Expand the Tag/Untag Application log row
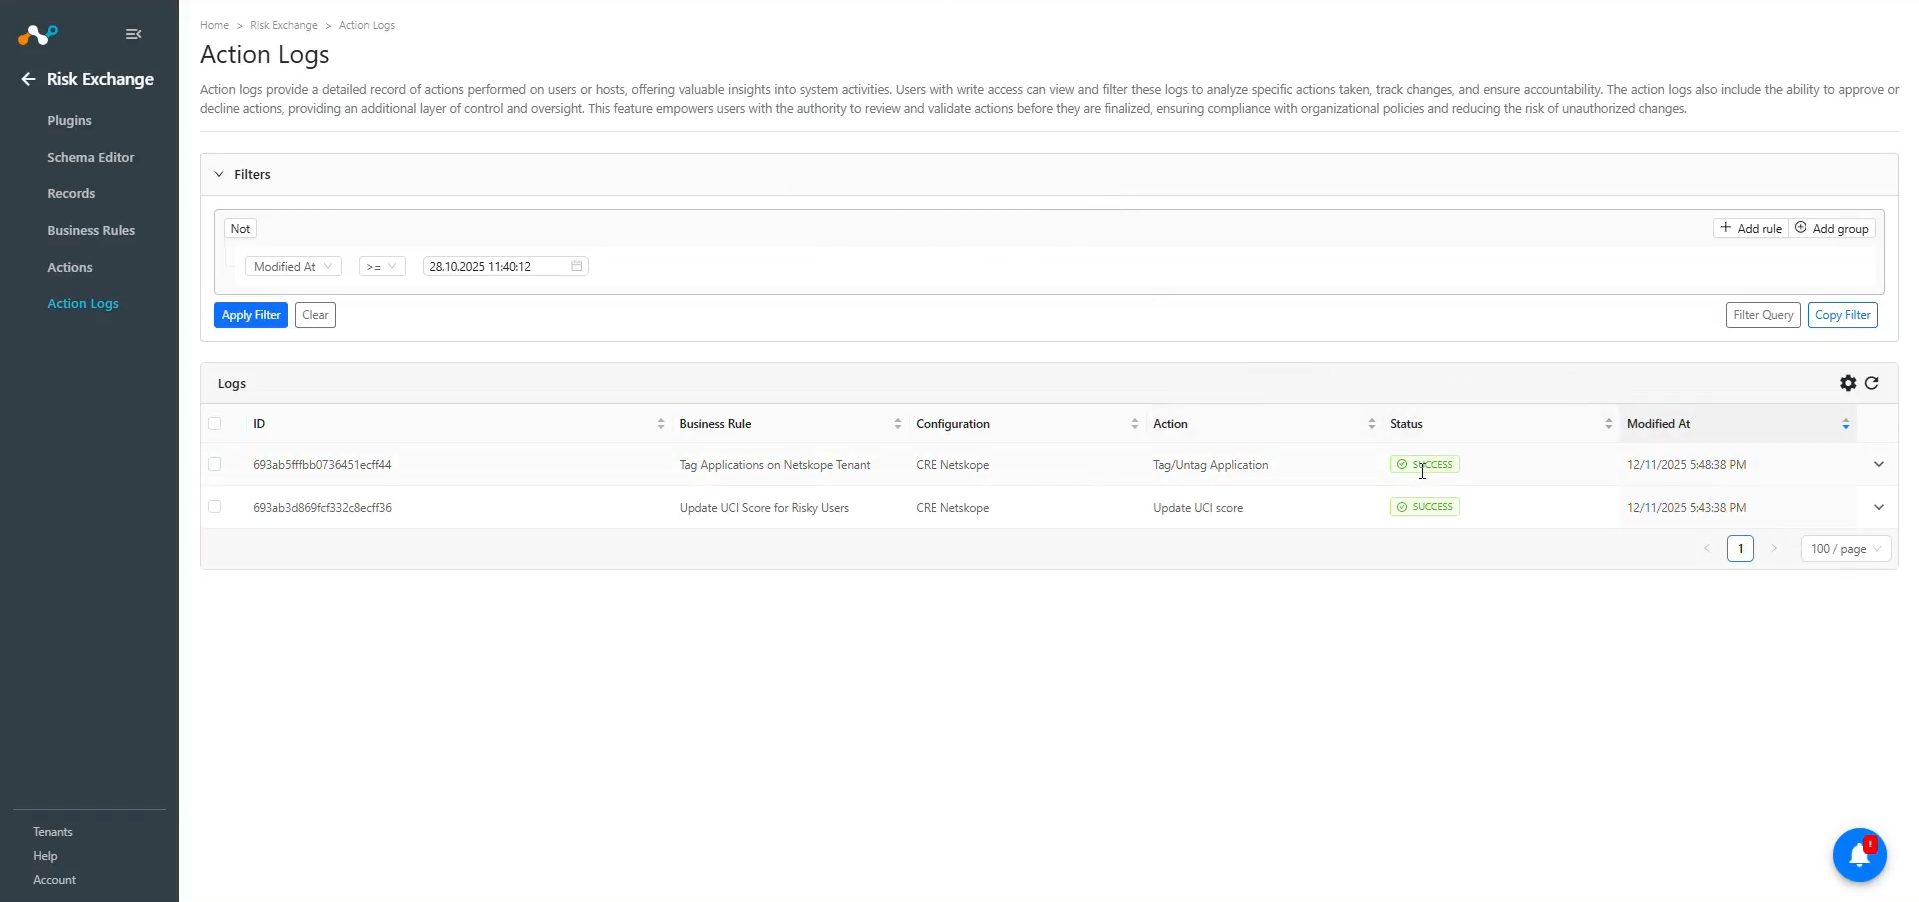Viewport: 1919px width, 902px height. click(x=1879, y=464)
